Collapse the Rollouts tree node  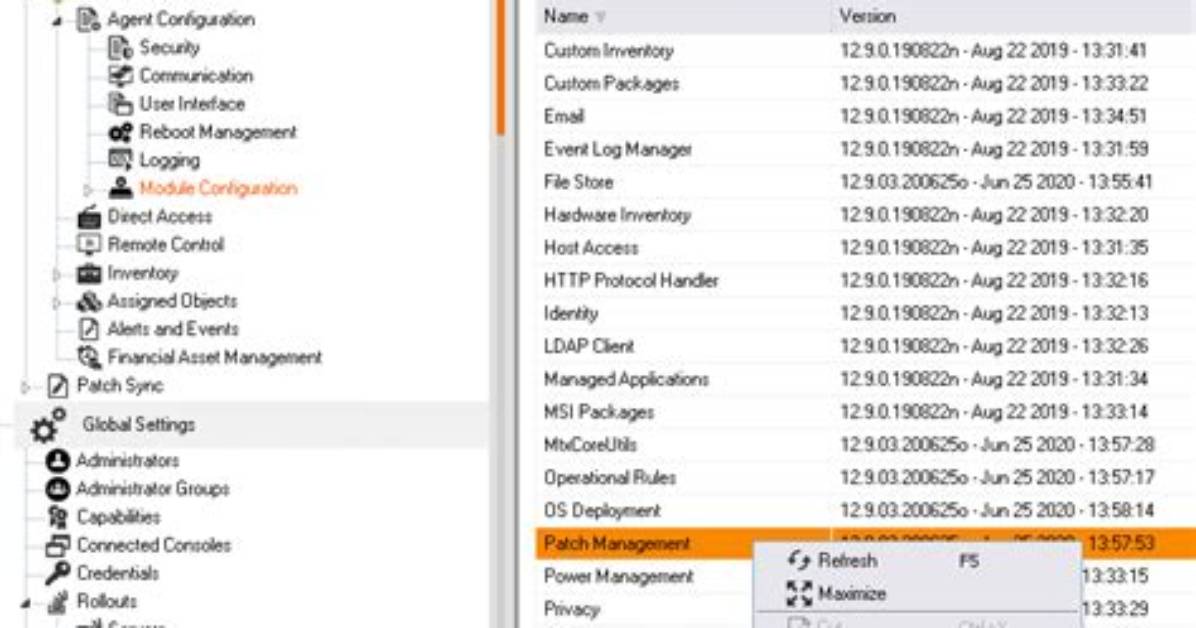coord(26,603)
